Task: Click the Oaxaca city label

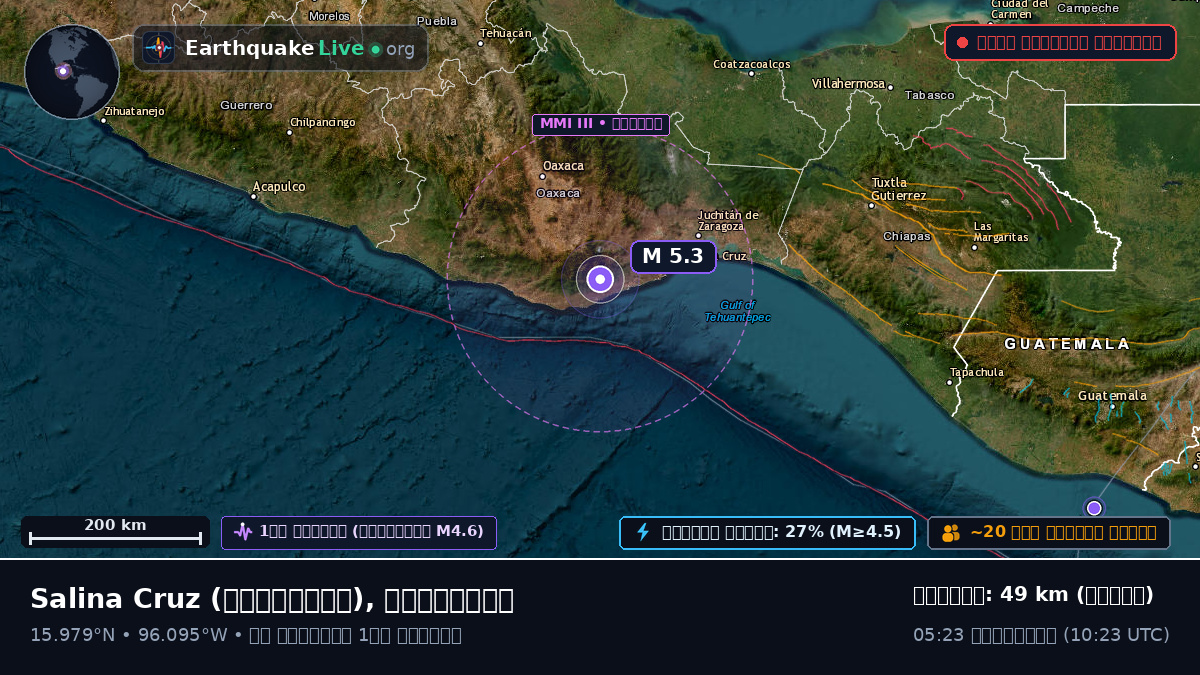Action: pos(563,166)
